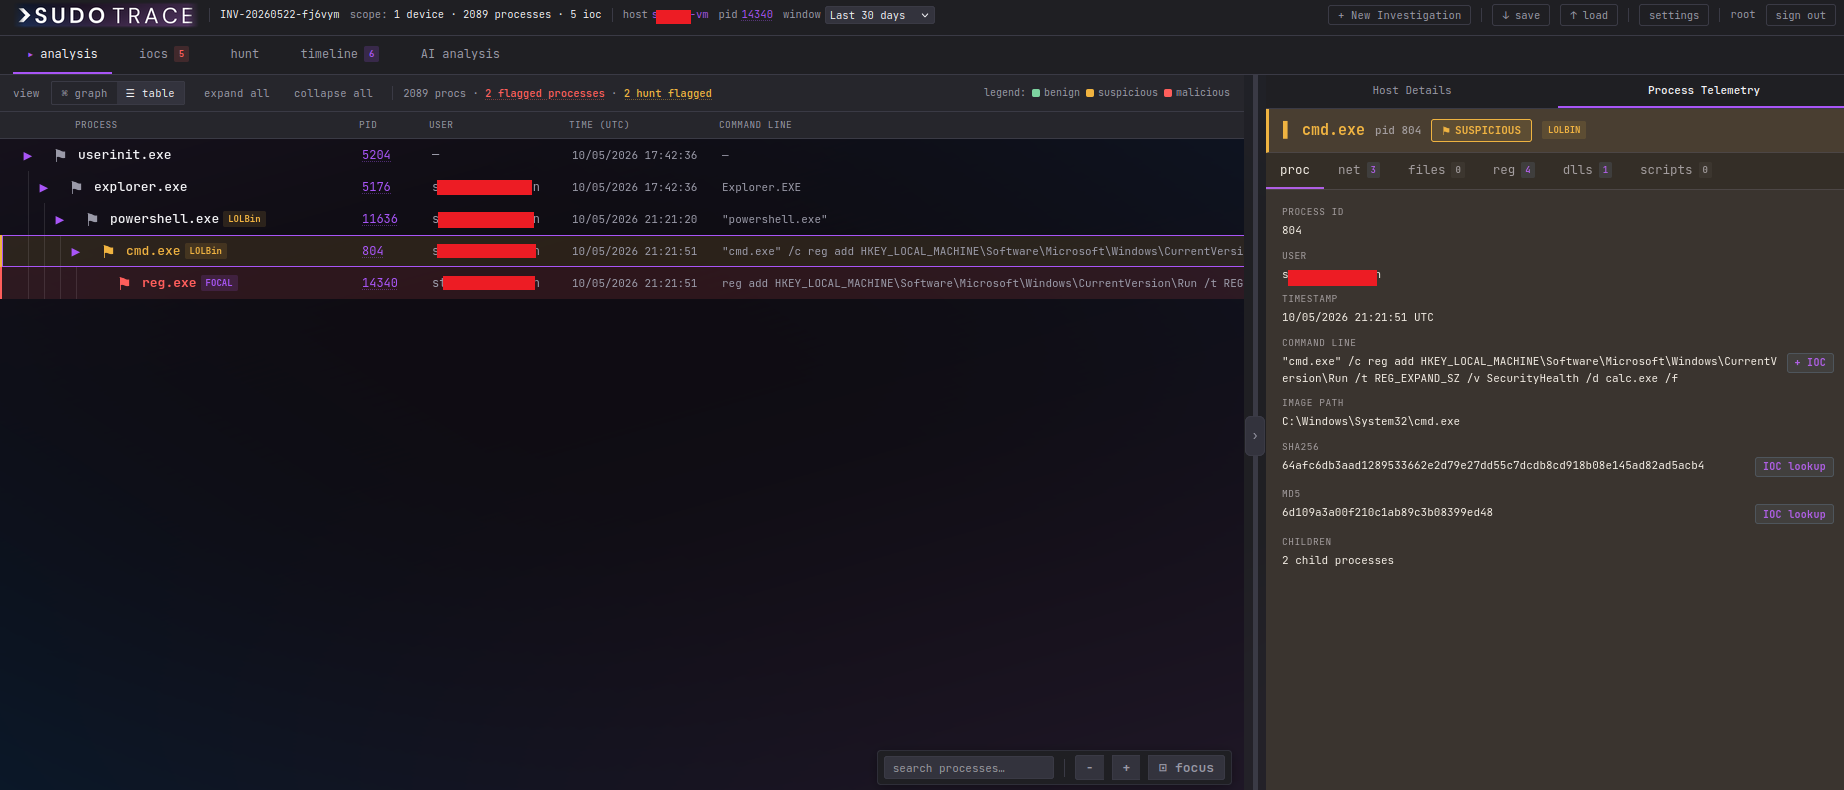Click PID 11636 in the table
Screen dimensions: 1844x790
[380, 219]
